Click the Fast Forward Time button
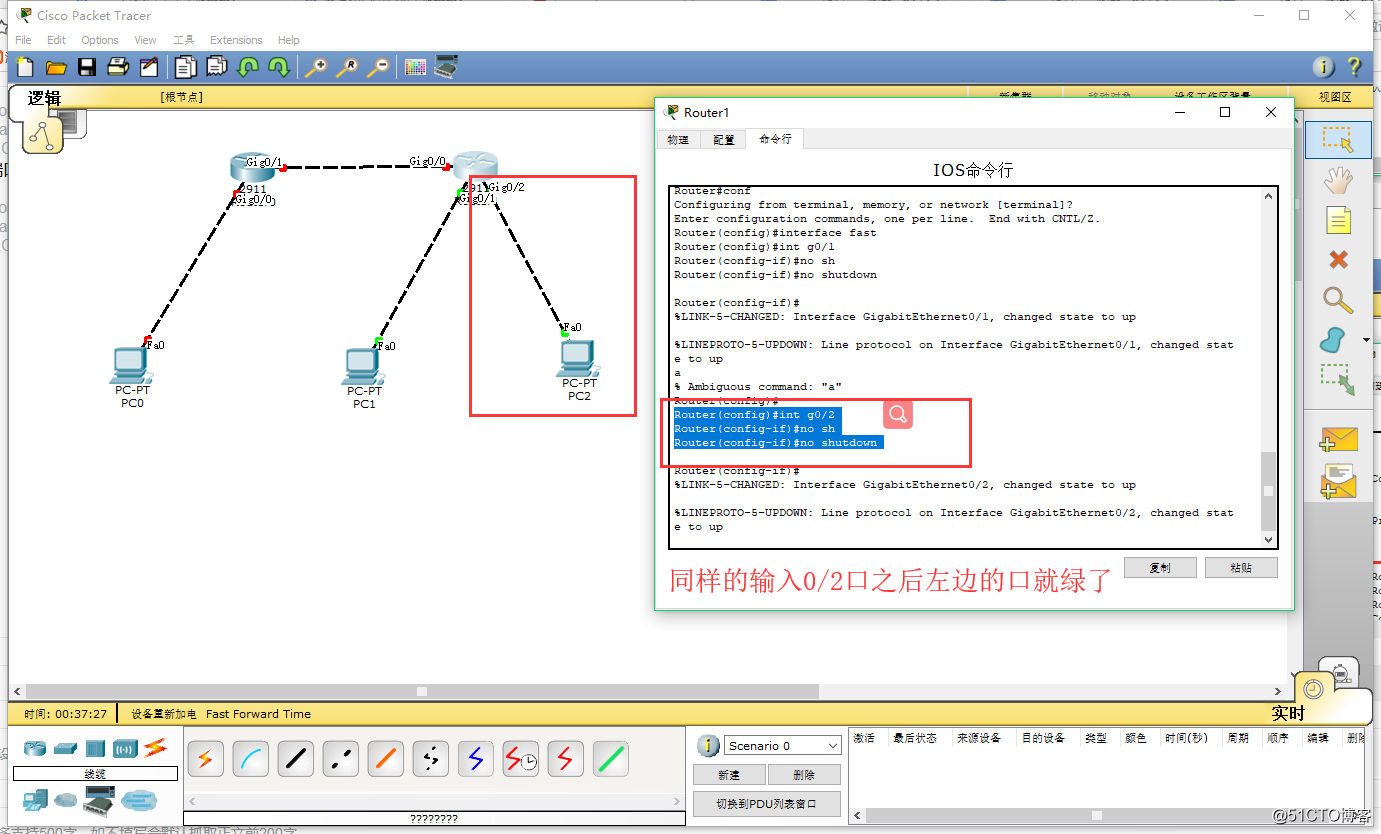Image resolution: width=1381 pixels, height=834 pixels. [258, 714]
